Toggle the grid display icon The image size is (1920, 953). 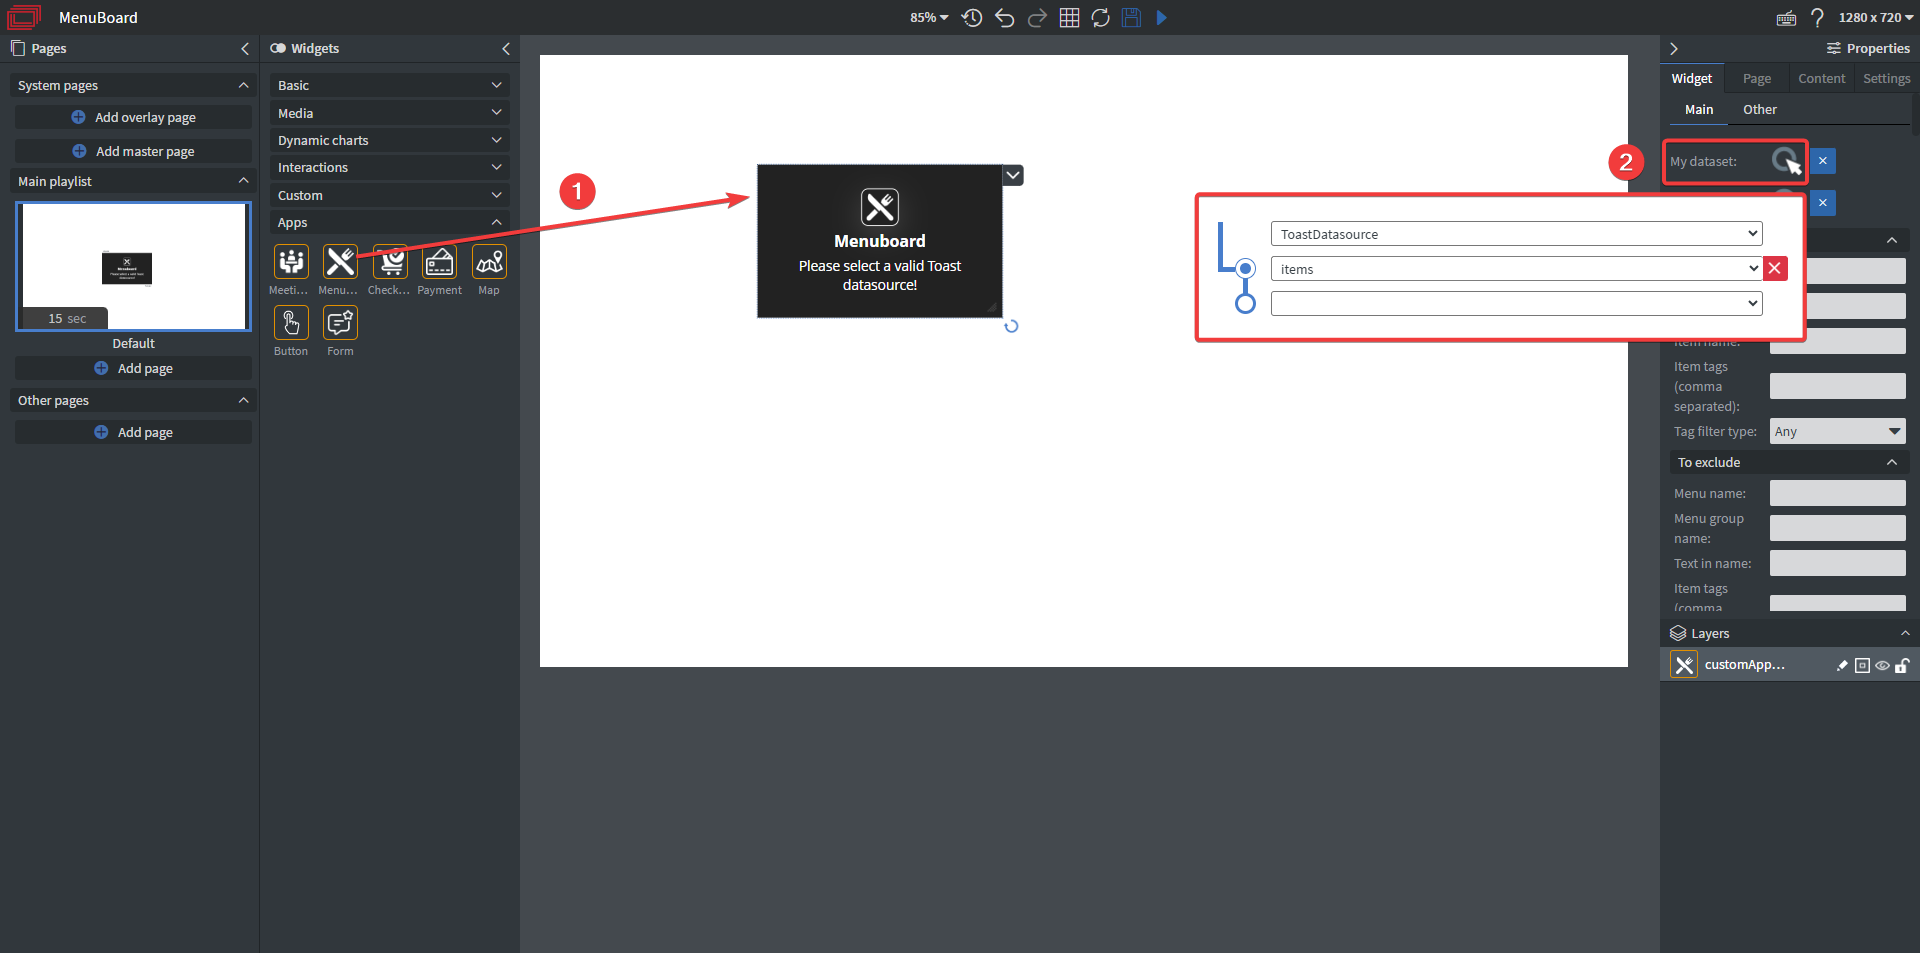click(1069, 18)
